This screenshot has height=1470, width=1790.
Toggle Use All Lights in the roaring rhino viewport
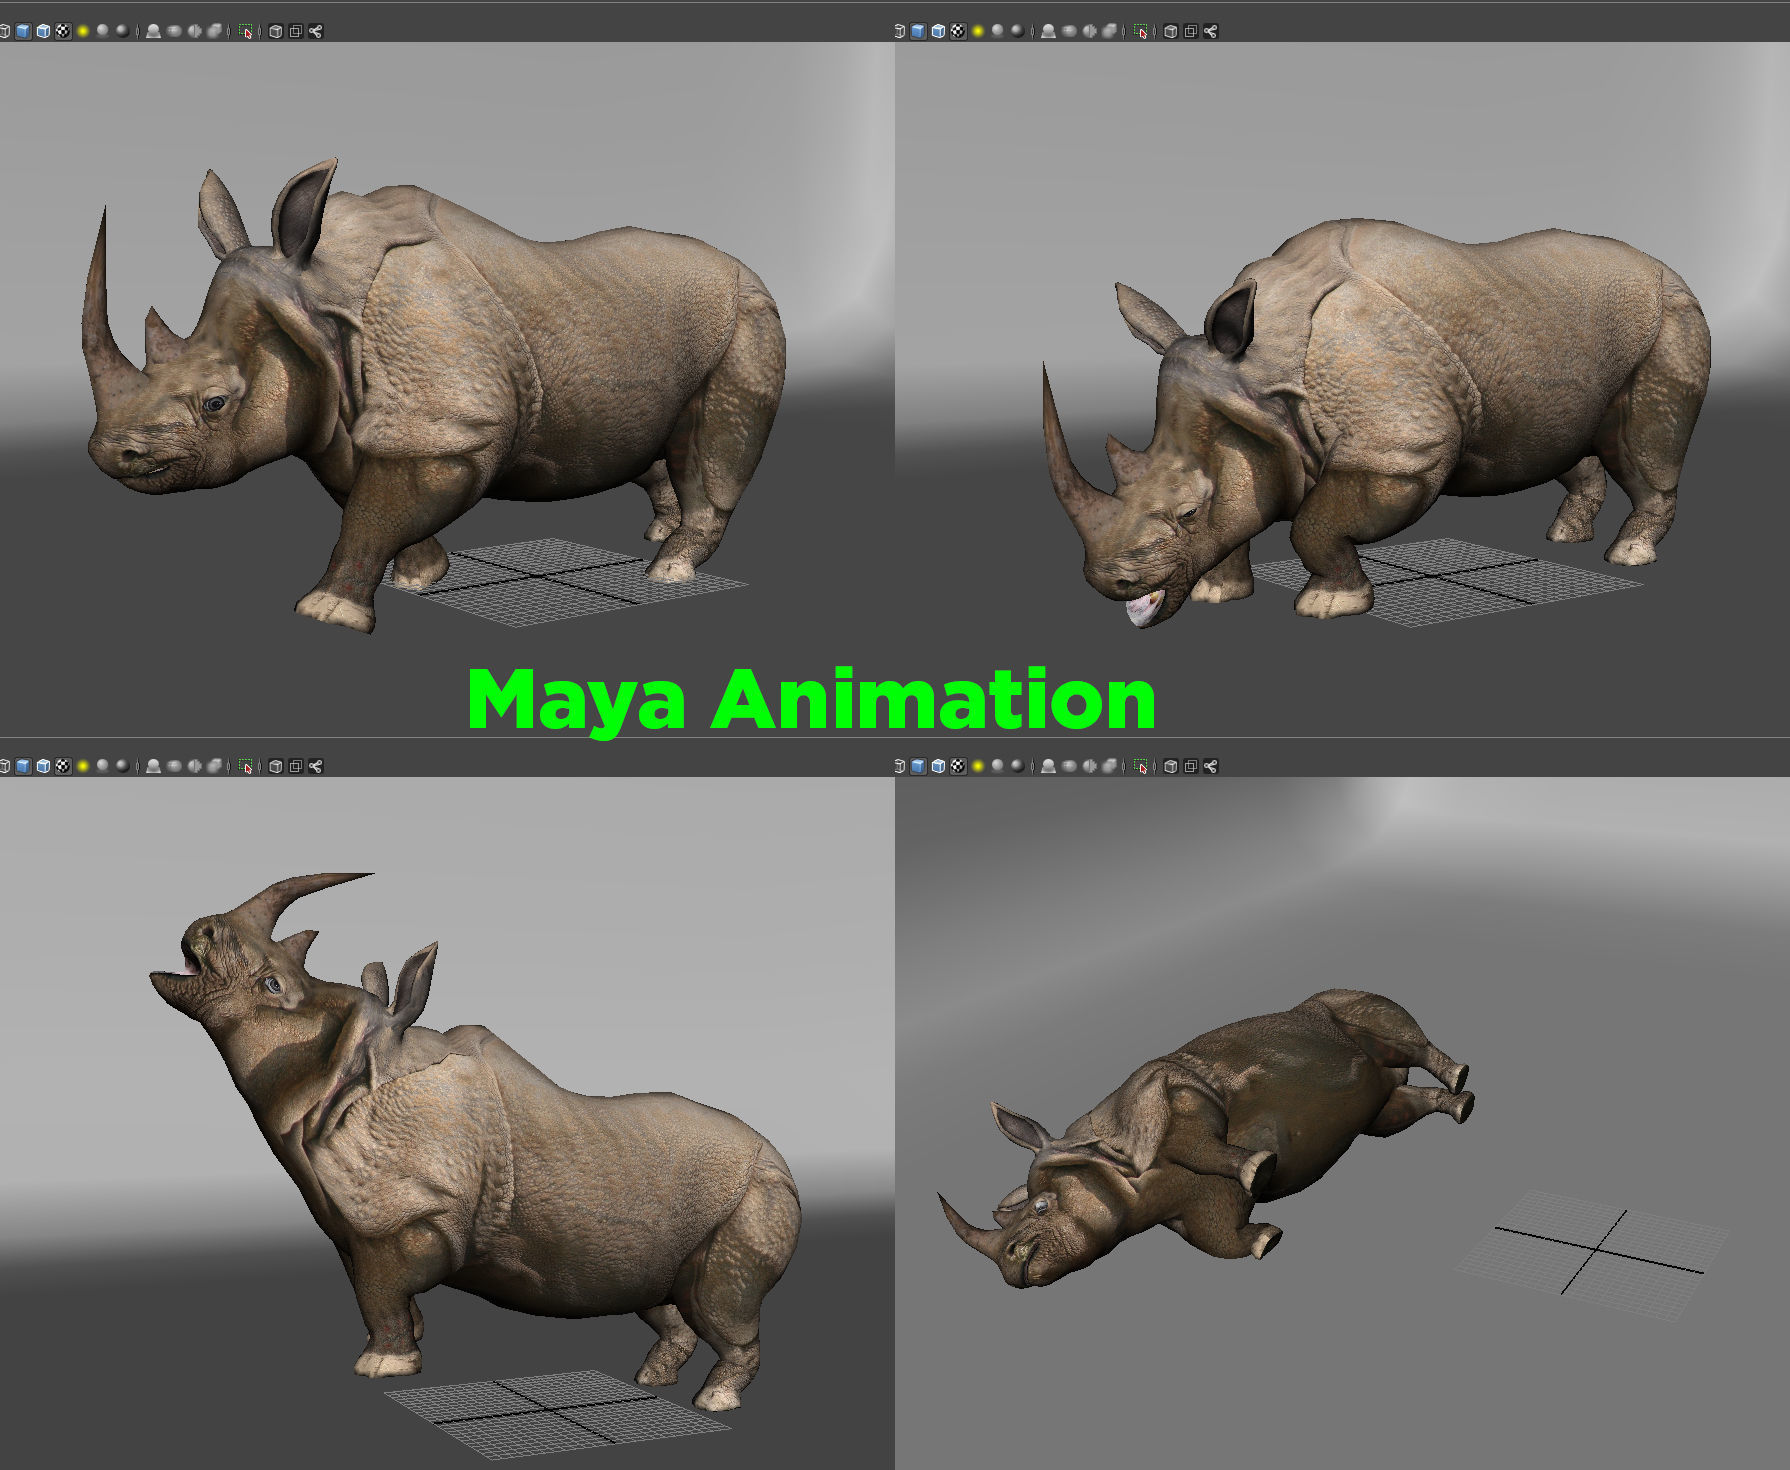click(83, 766)
